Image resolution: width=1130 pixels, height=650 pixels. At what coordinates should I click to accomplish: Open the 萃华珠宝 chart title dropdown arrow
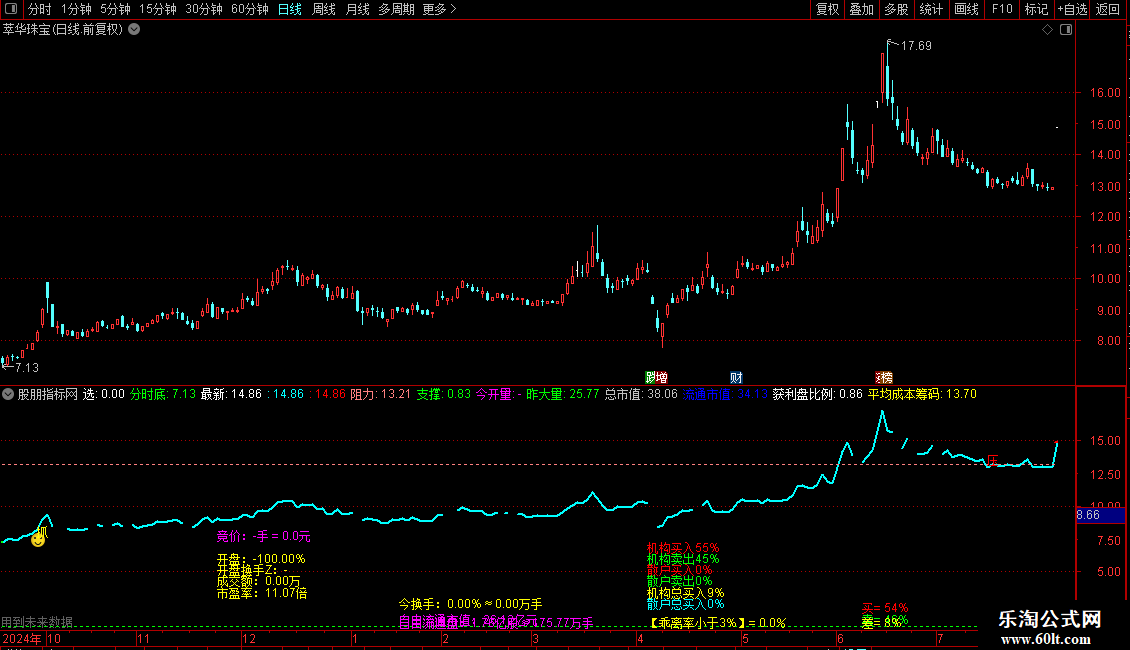(x=134, y=30)
